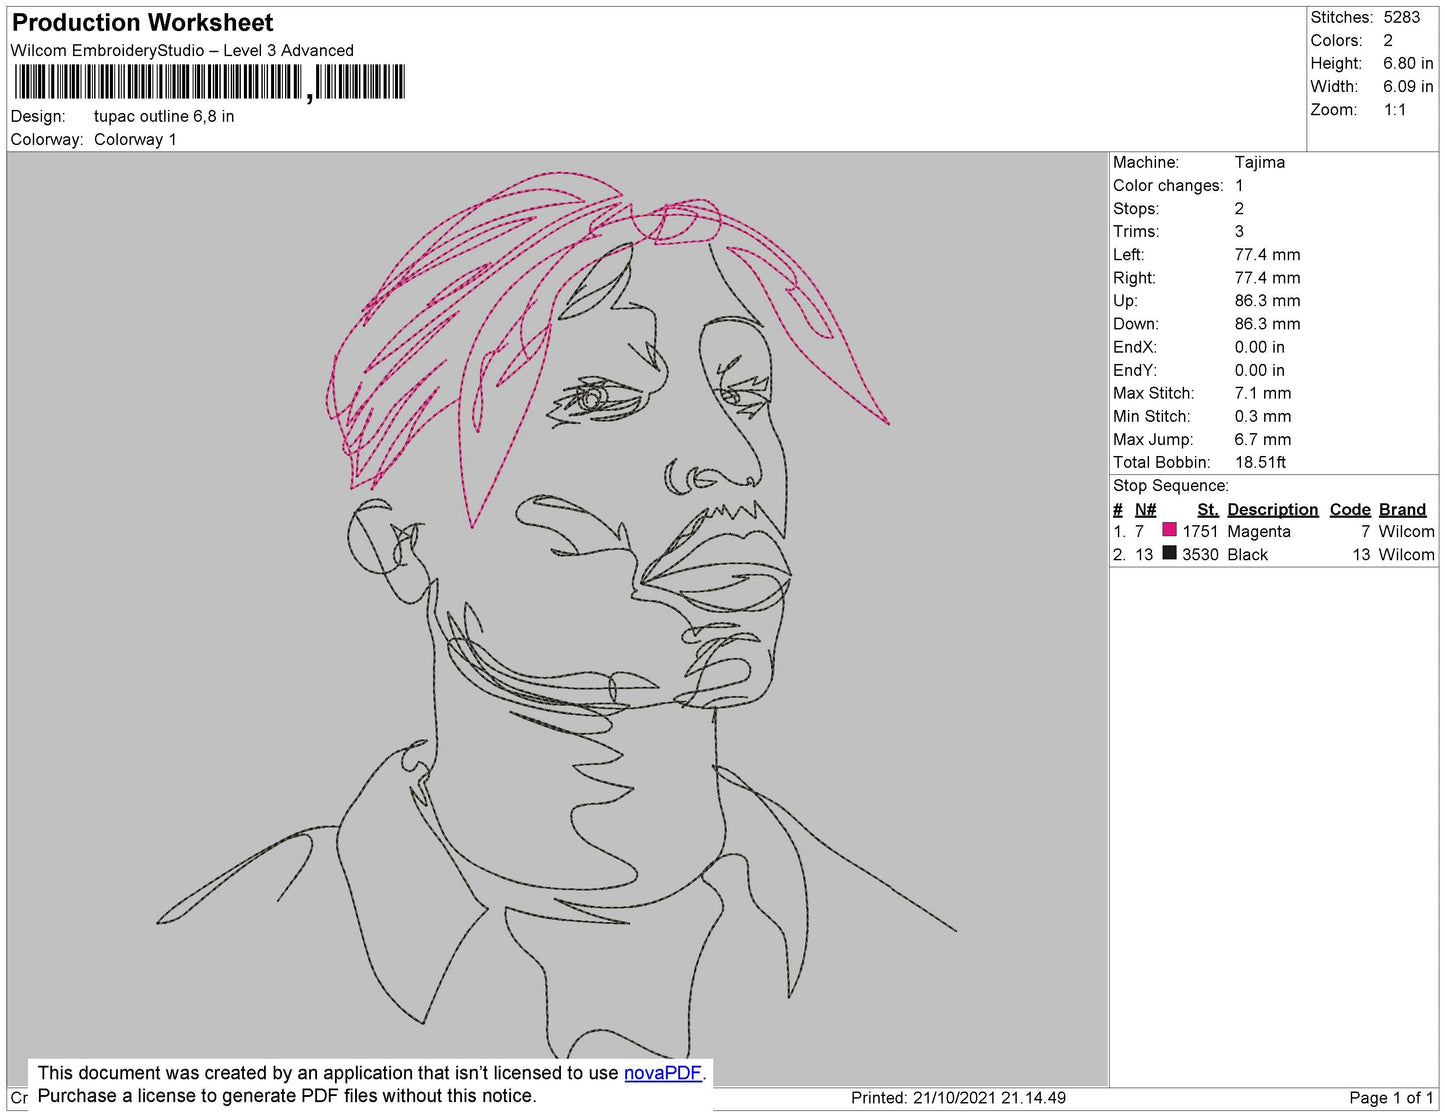
Task: Click the St. column header
Action: [x=1206, y=509]
